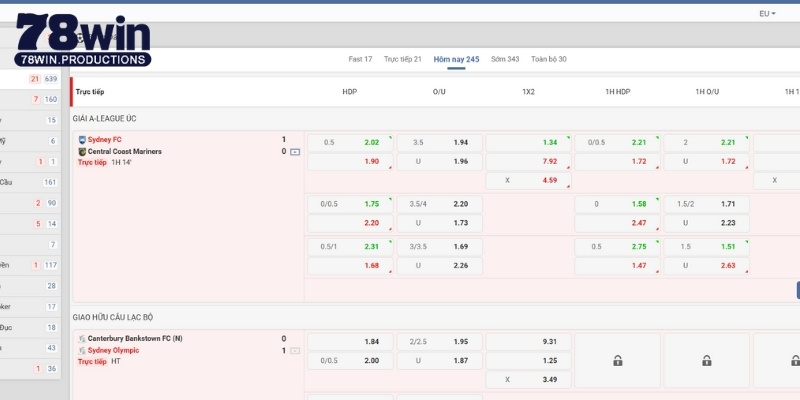Select HDP odds 2.02 for Sydney FC
This screenshot has height=400, width=800.
(x=350, y=142)
